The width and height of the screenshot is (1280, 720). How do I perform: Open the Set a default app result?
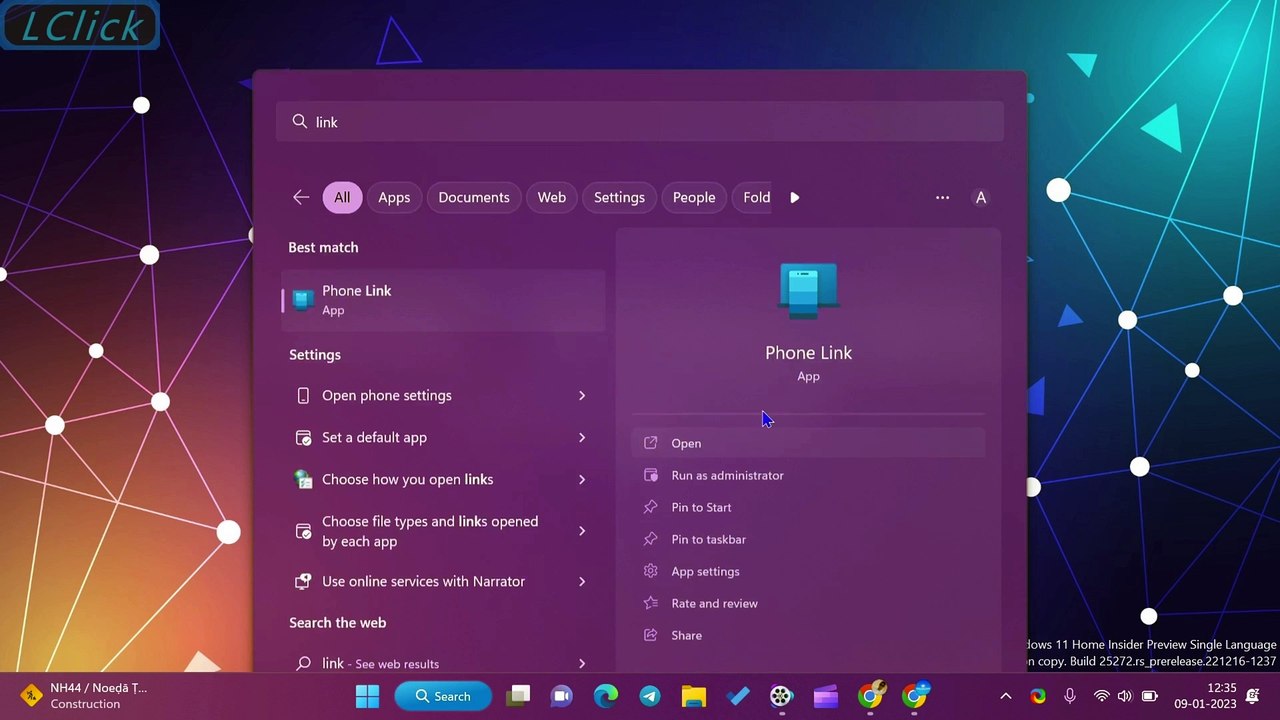444,438
